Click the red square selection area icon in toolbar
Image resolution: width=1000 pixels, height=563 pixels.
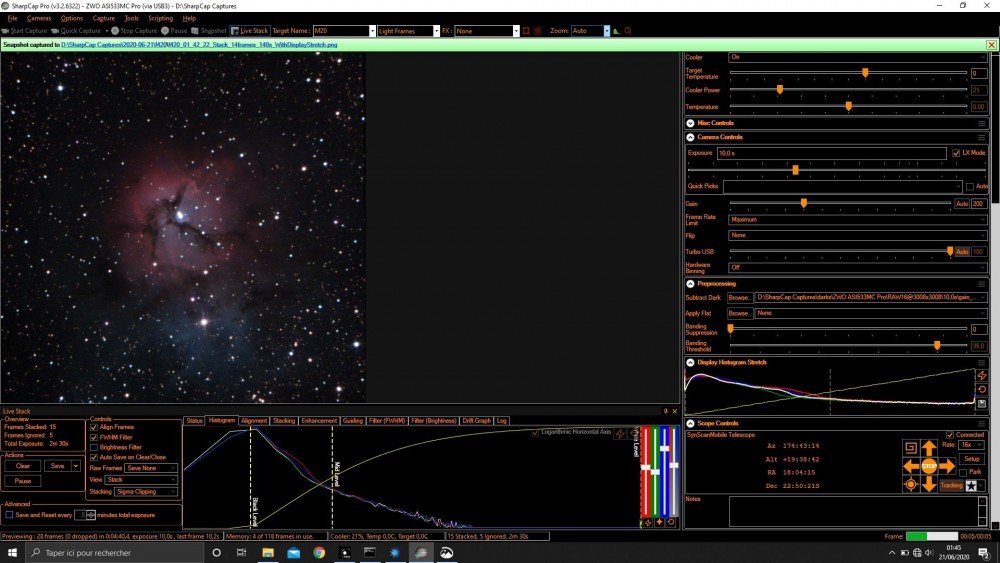click(526, 31)
